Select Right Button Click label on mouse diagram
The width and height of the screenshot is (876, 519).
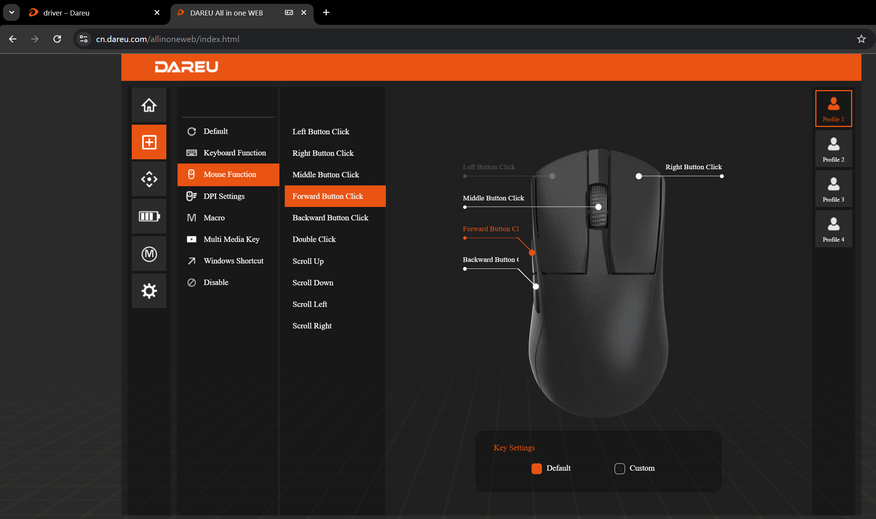pos(693,167)
